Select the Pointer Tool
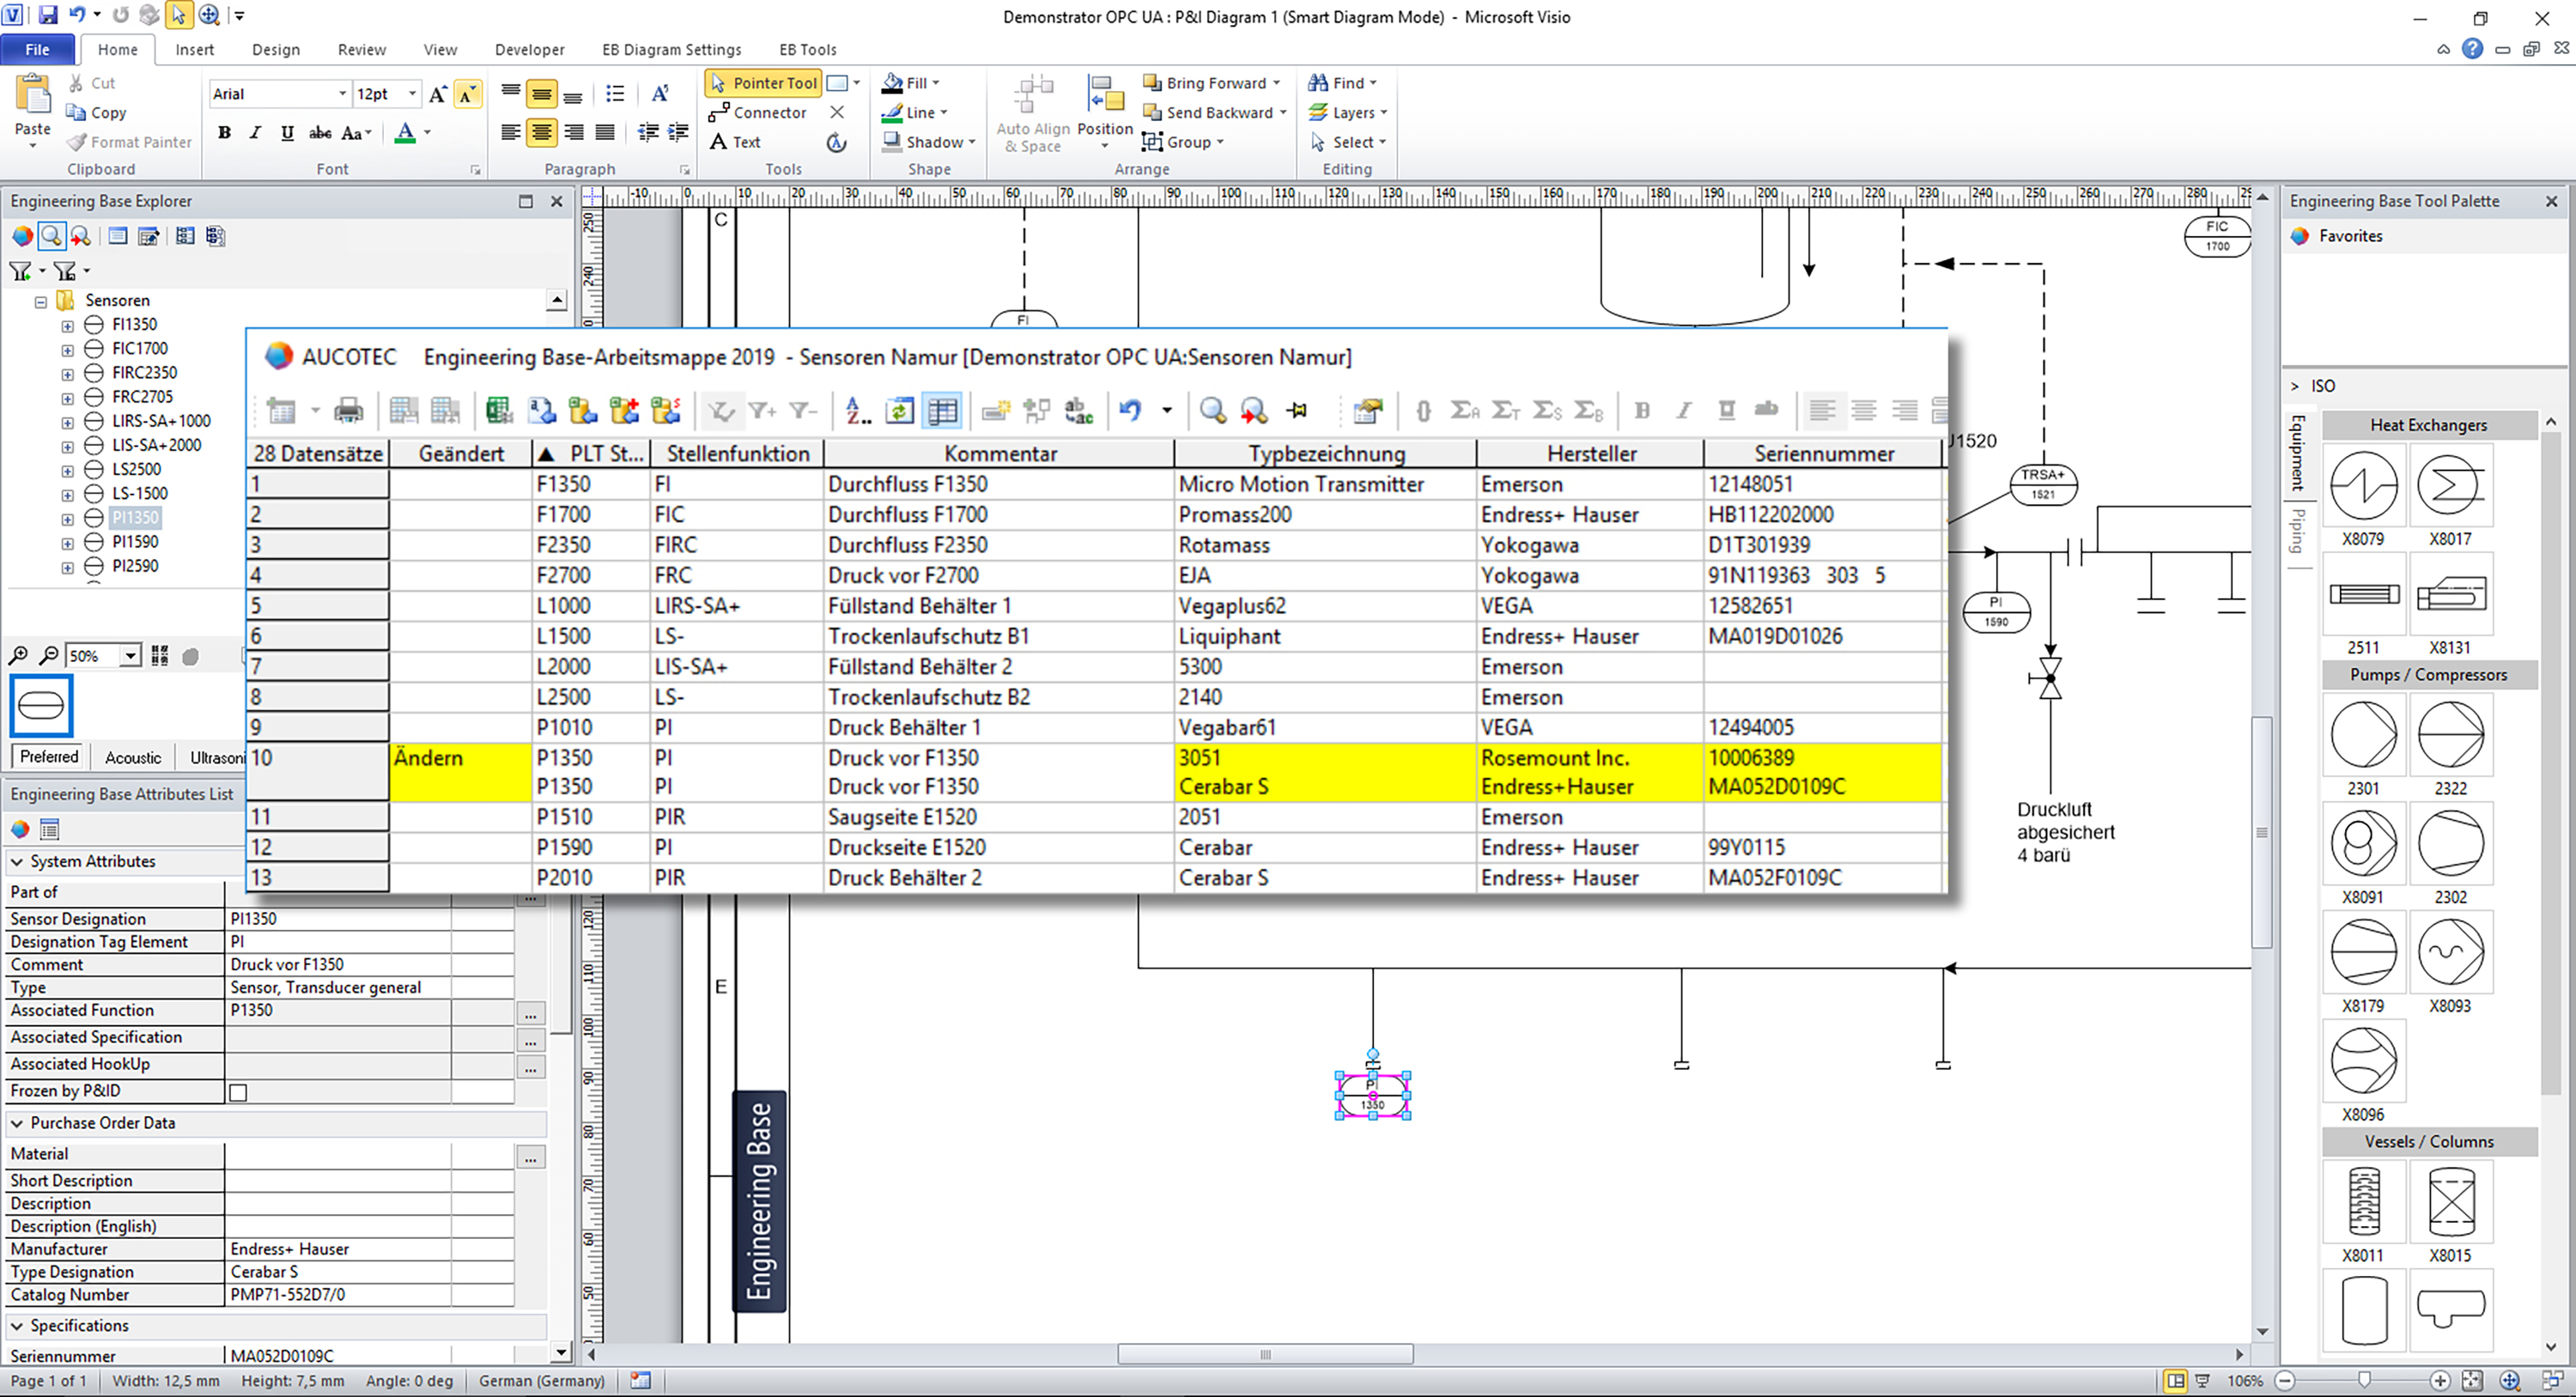 coord(763,83)
